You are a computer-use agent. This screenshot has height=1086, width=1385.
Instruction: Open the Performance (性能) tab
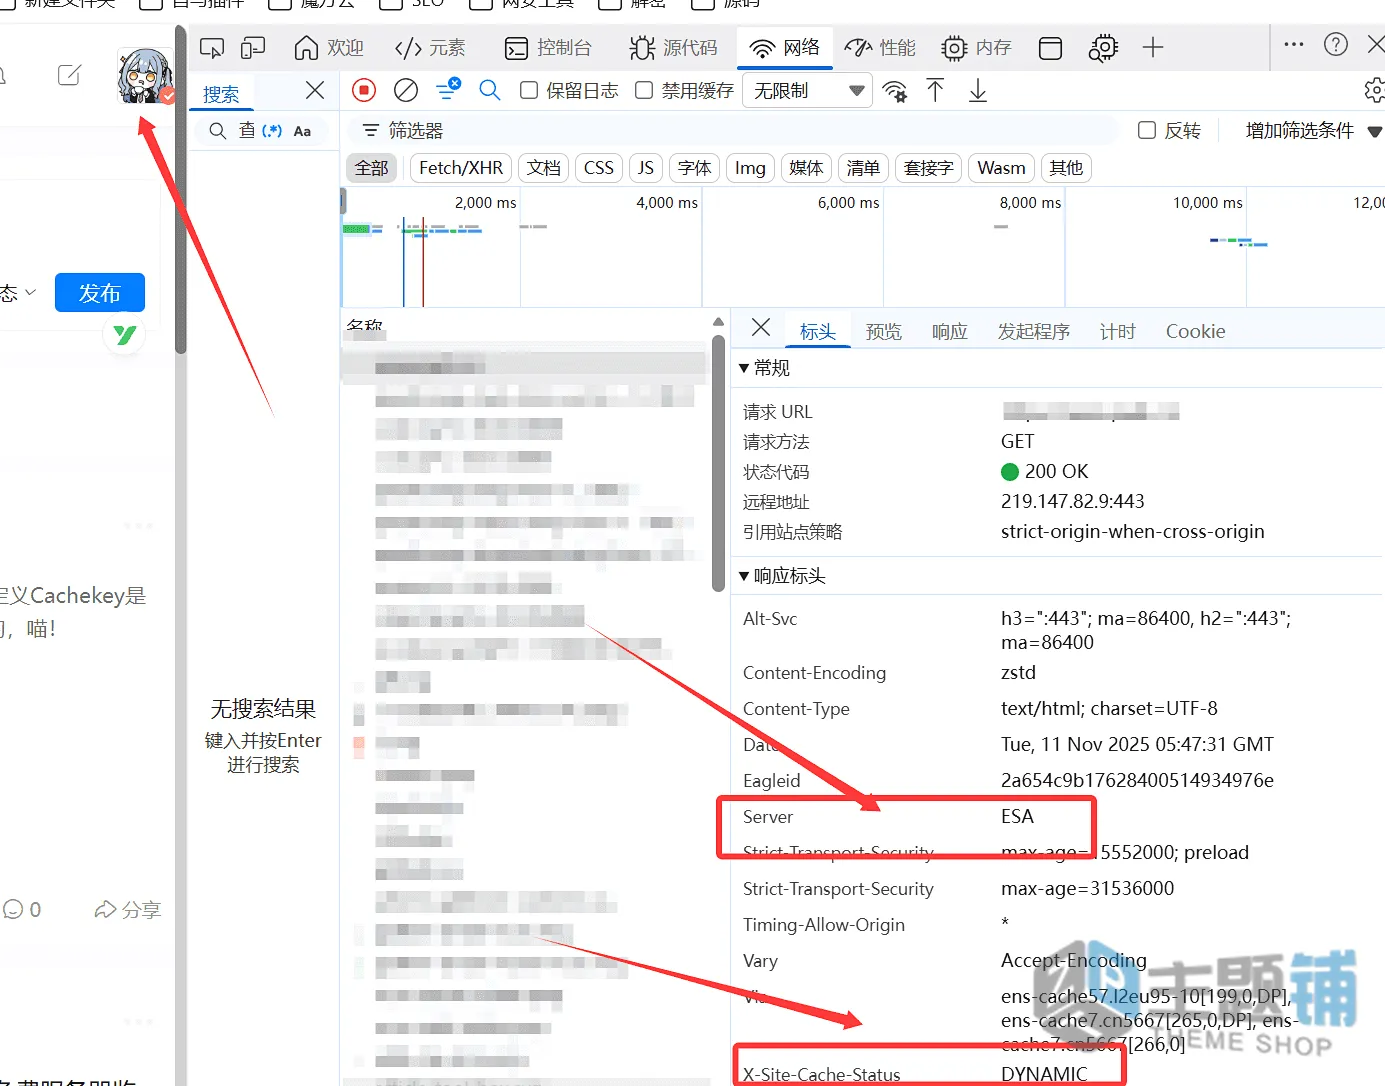coord(880,48)
